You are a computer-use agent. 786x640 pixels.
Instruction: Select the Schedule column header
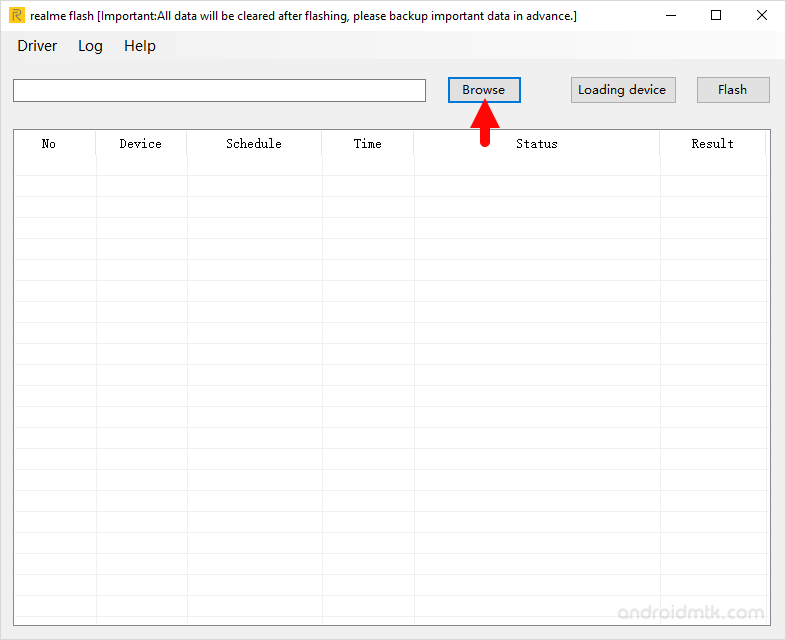coord(254,144)
